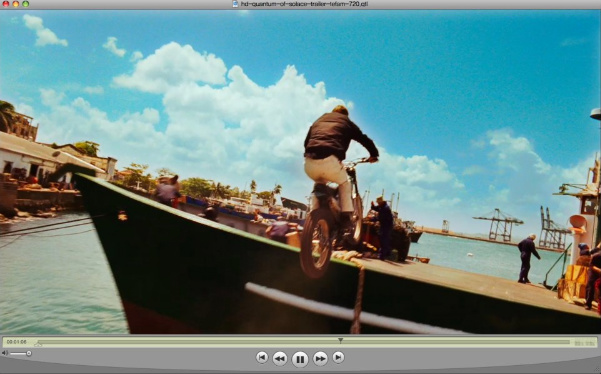Viewport: 601px width, 374px height.
Task: Jump to the beginning of the movie
Action: (262, 358)
